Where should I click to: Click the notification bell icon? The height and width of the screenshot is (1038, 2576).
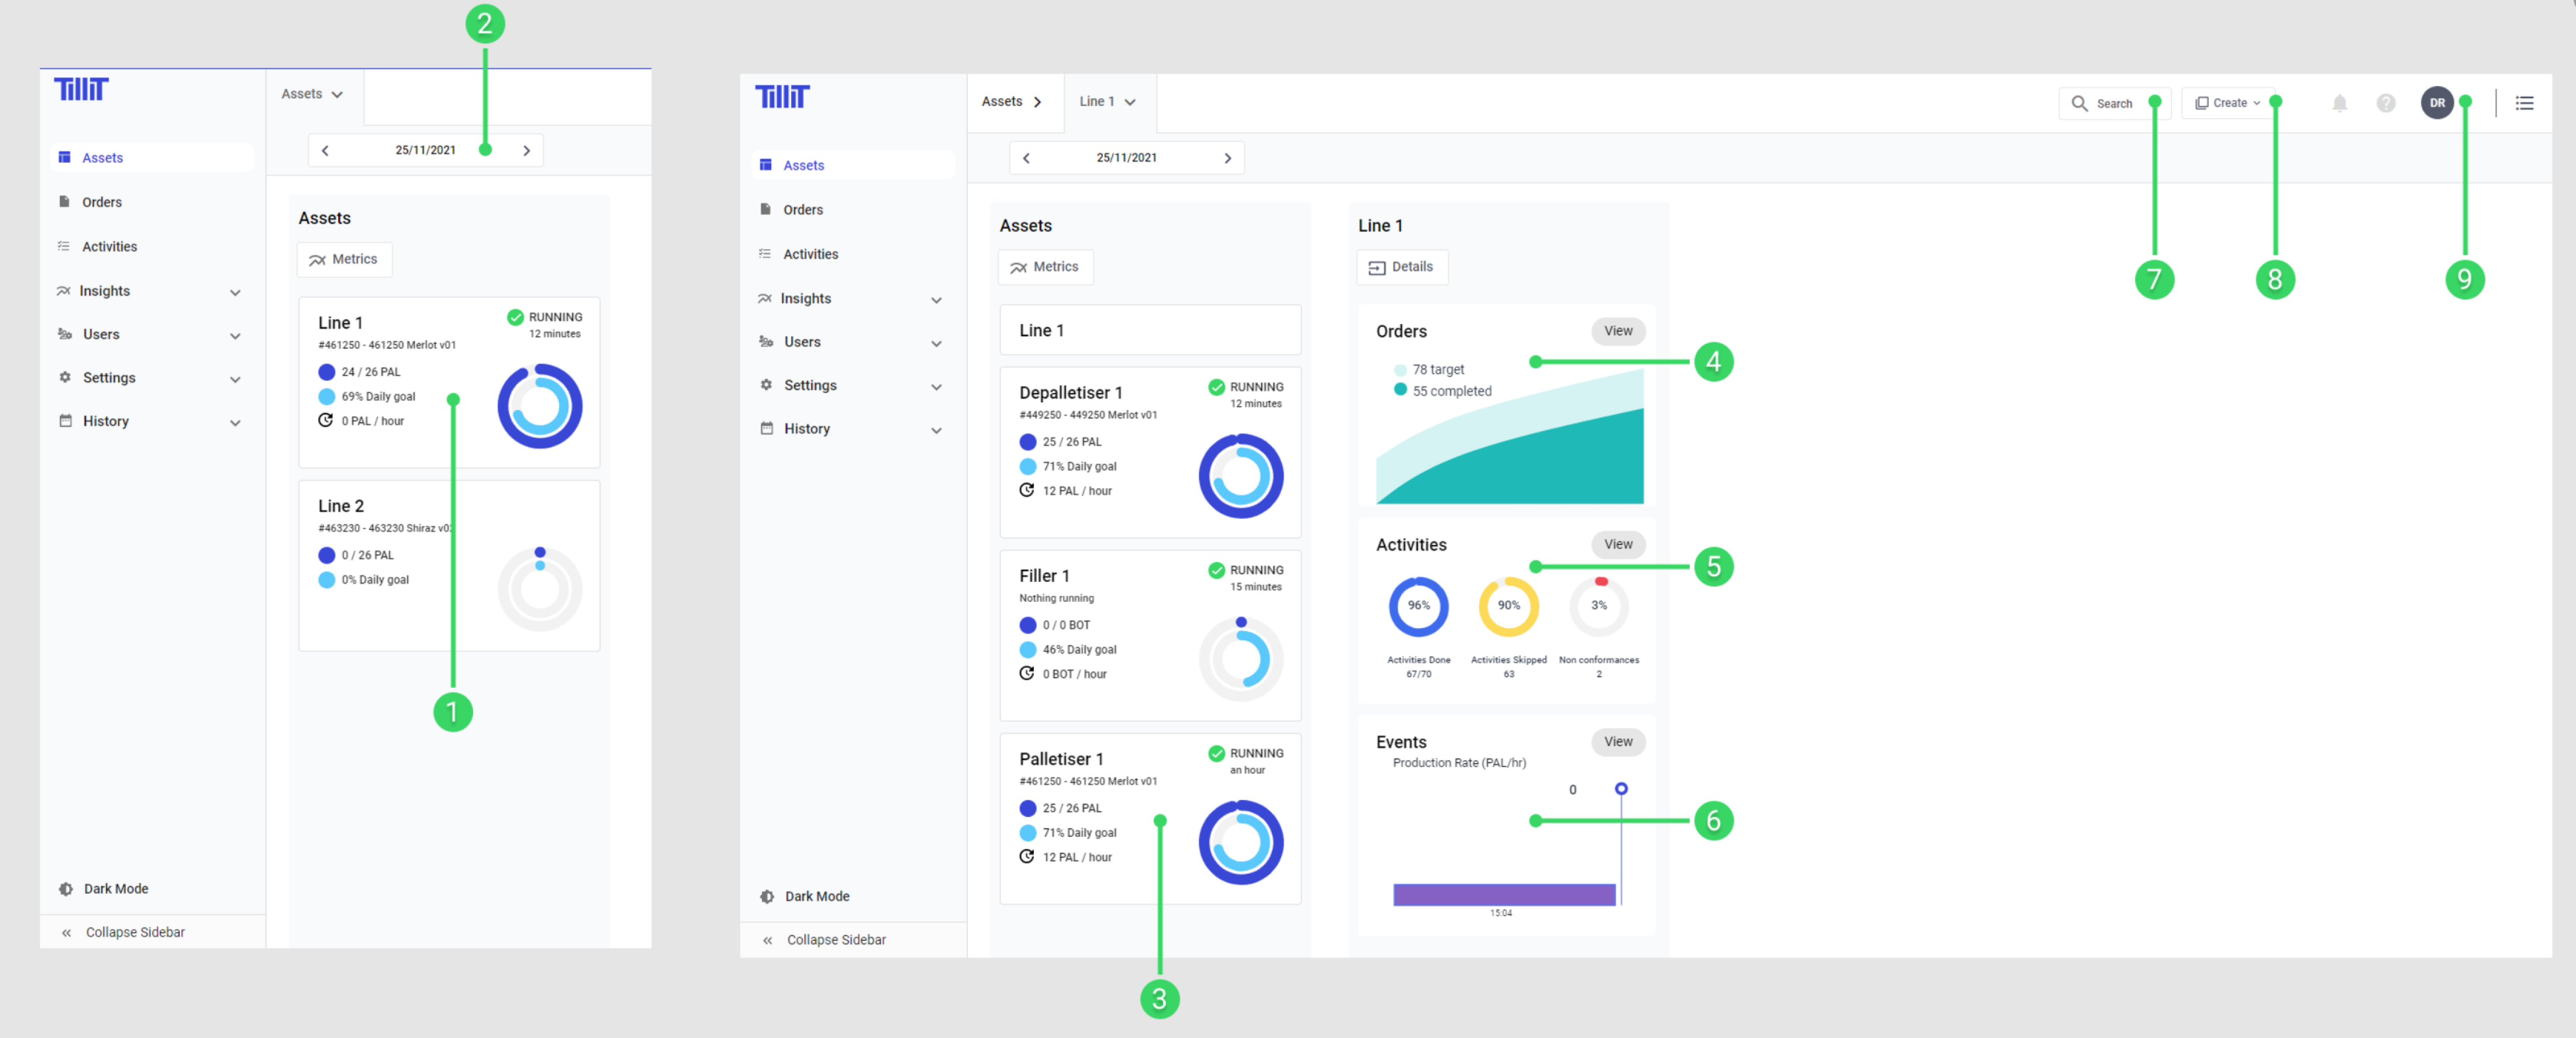(x=2339, y=103)
